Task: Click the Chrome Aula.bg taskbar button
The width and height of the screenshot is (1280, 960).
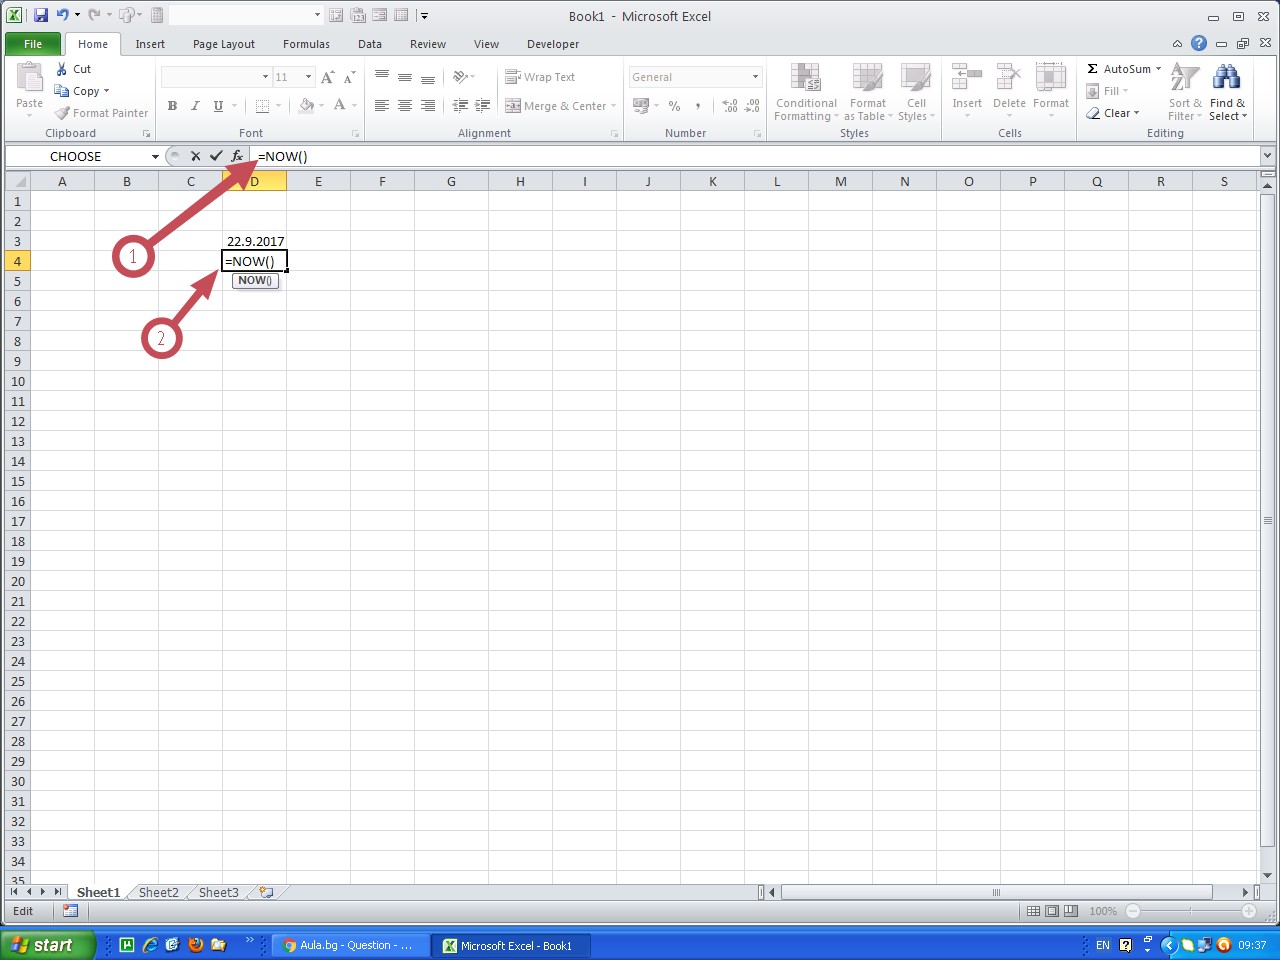Action: (x=349, y=945)
